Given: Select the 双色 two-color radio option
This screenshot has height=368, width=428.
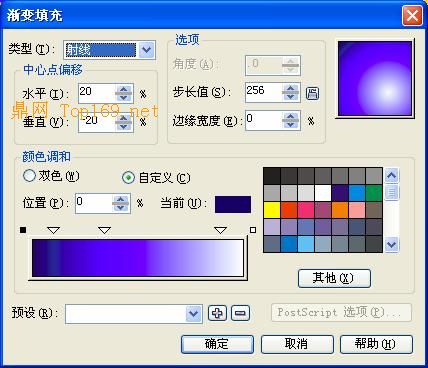Looking at the screenshot, I should [x=29, y=175].
